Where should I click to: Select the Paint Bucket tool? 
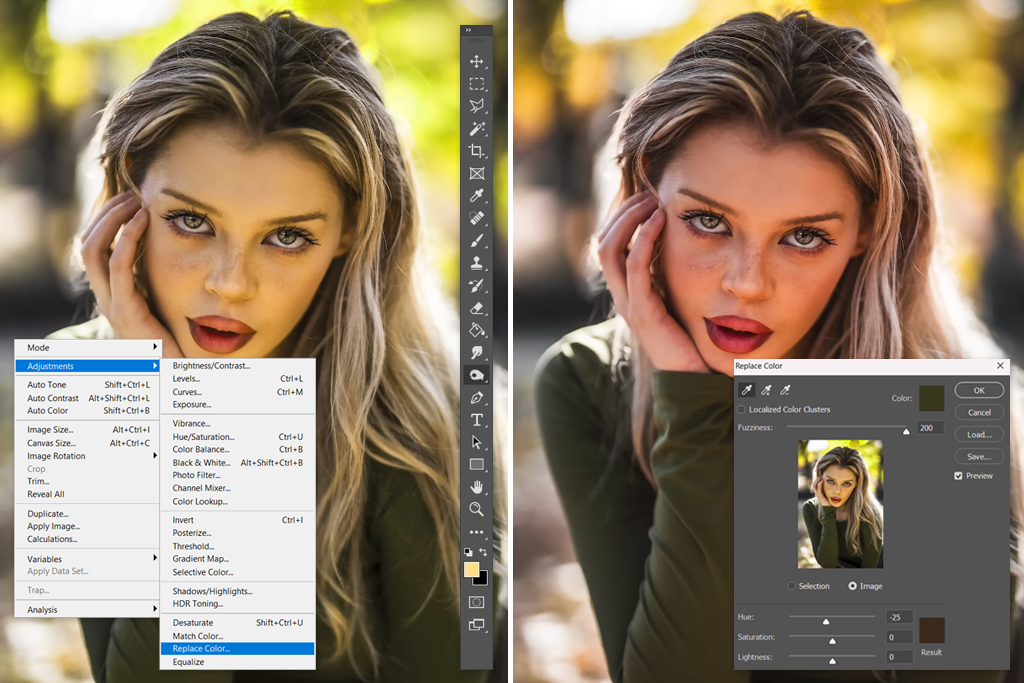click(477, 330)
